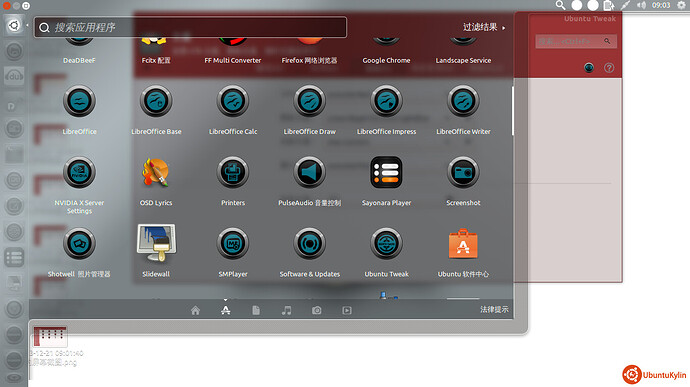Switch to the Applications lens
This screenshot has height=387, width=690.
pos(226,310)
